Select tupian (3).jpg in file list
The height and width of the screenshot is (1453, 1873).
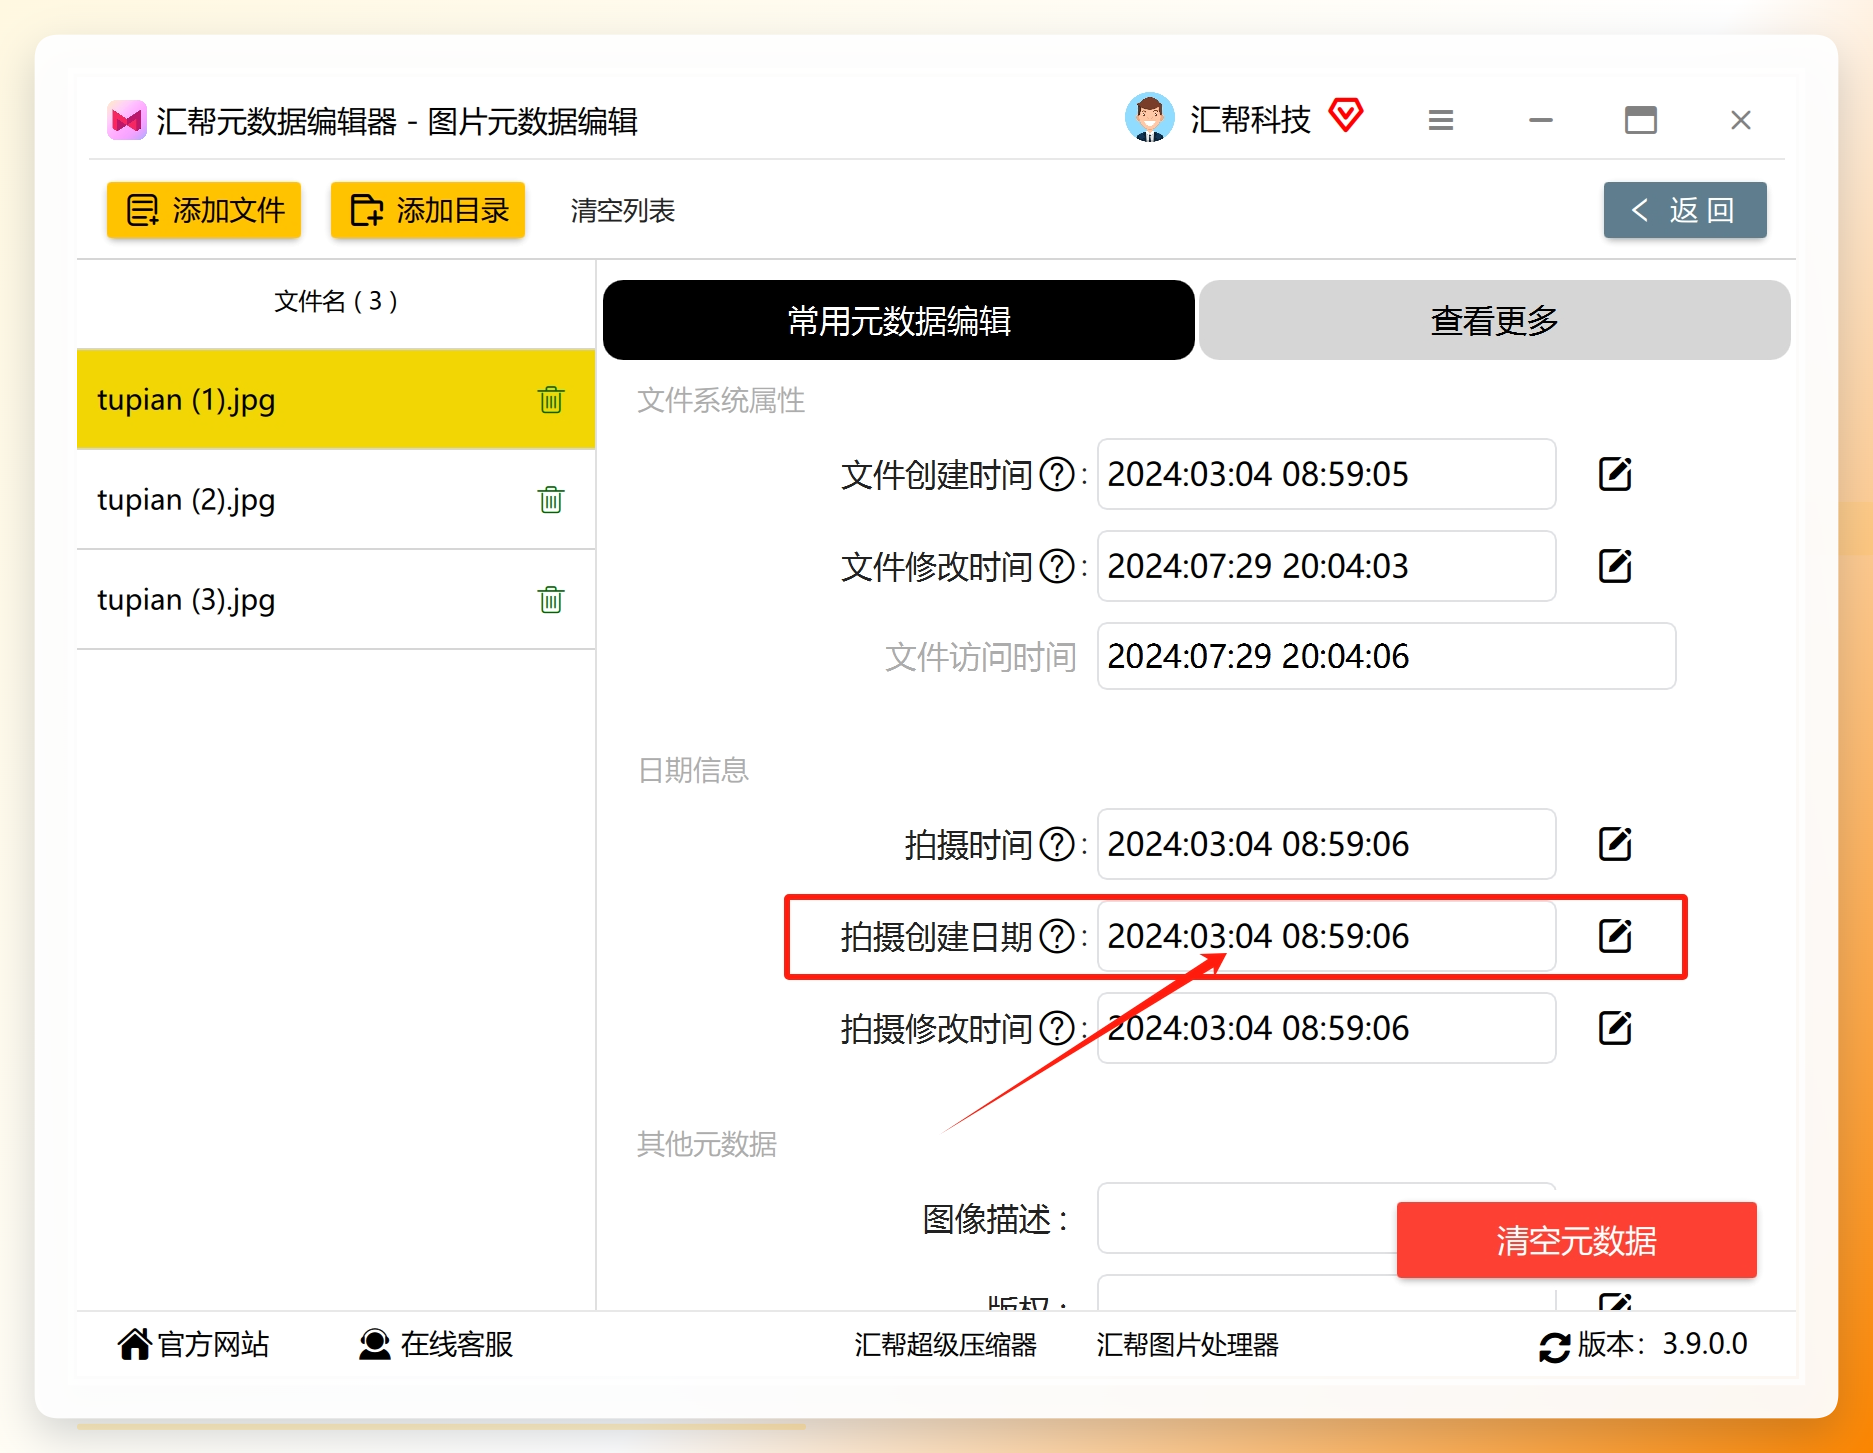[336, 600]
